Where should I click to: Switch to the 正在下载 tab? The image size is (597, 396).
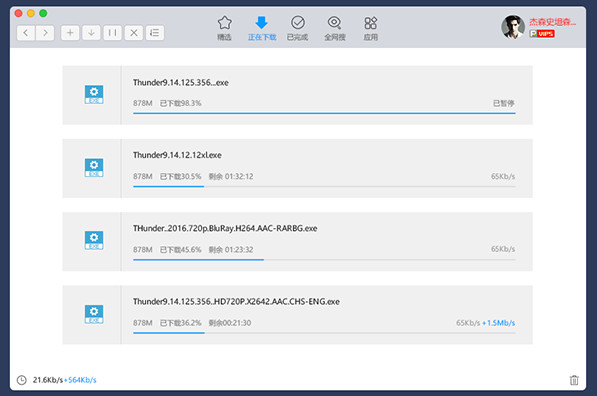click(262, 28)
